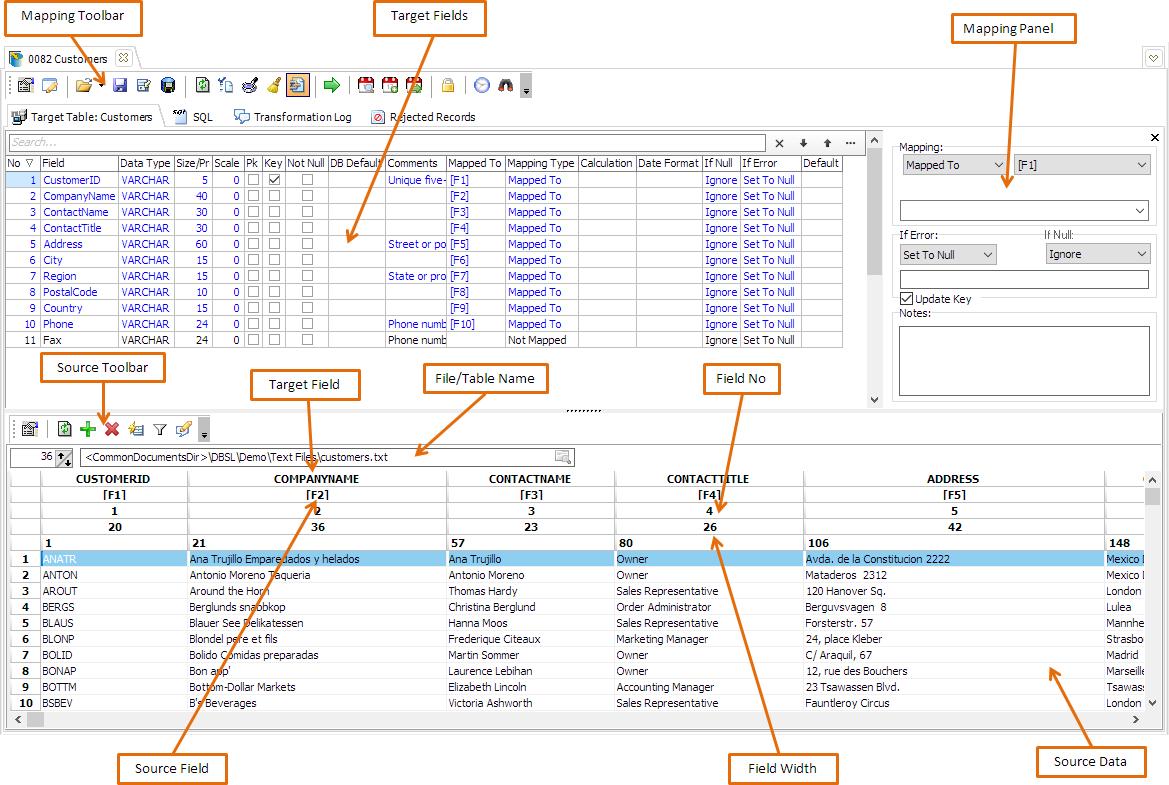
Task: Close the mapping panel with the X
Action: click(1155, 137)
